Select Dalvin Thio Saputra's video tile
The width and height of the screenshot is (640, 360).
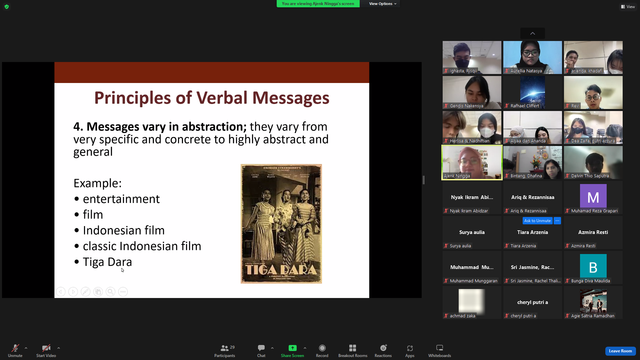coord(593,162)
